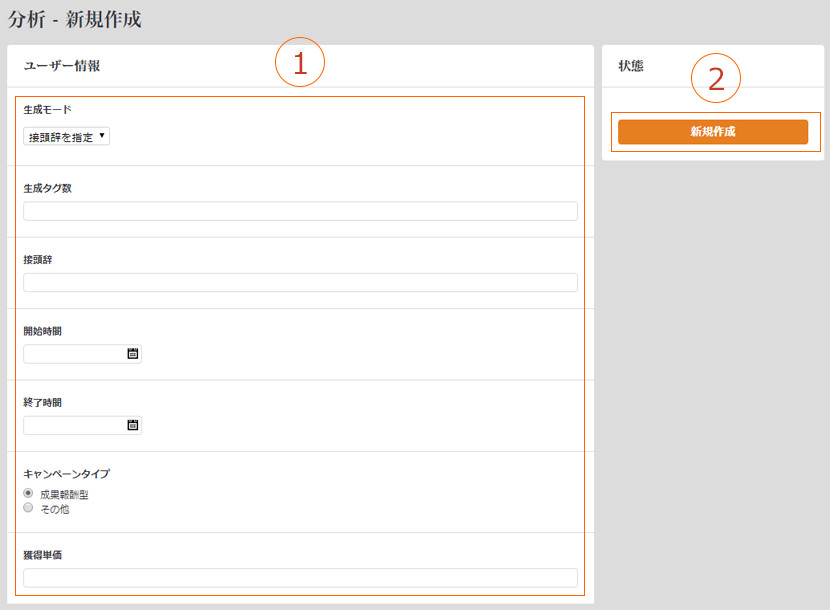Click the 獲得単価 field label
Image resolution: width=830 pixels, height=610 pixels.
click(43, 554)
